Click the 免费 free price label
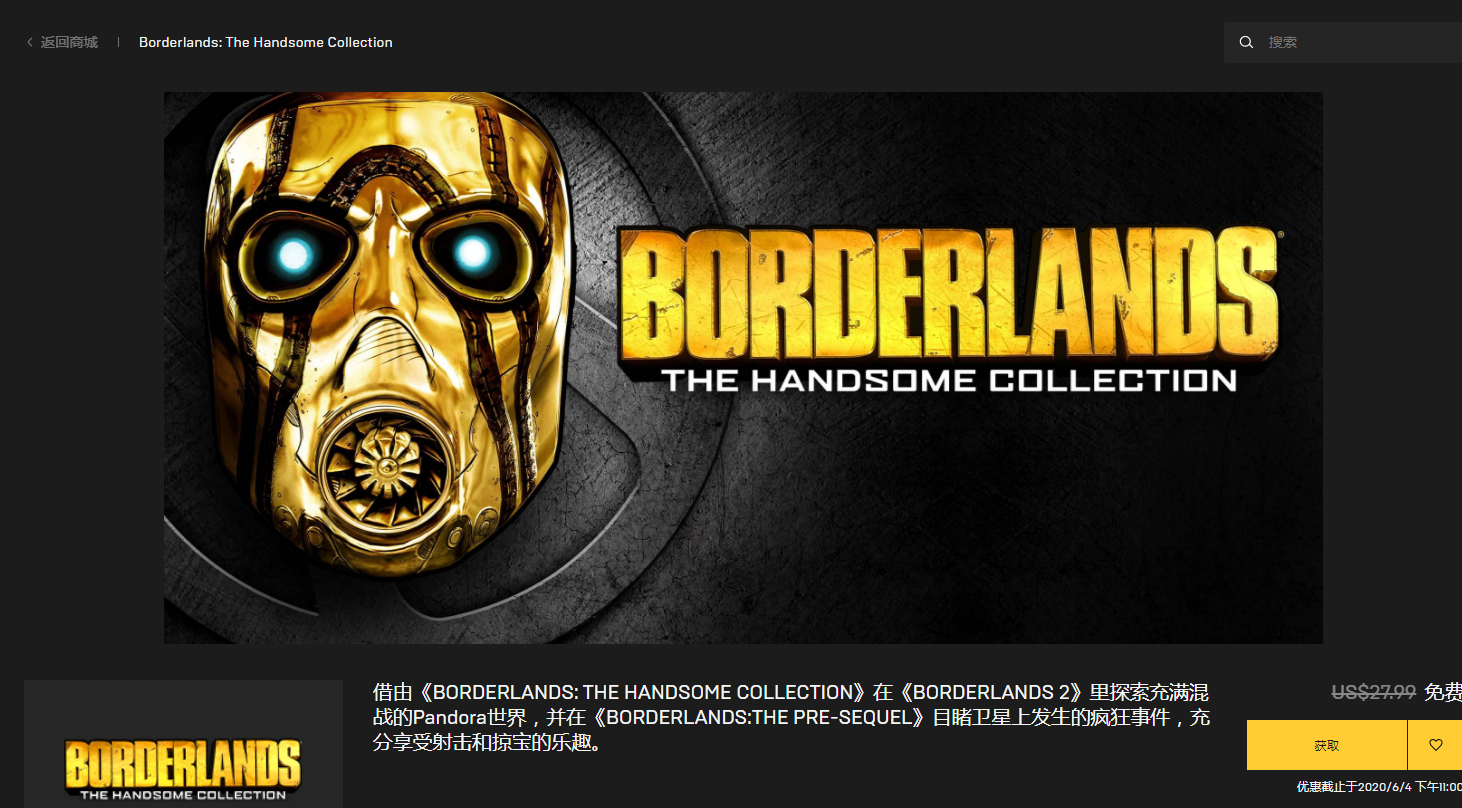Screen dimensions: 1462x808 [x=1443, y=692]
